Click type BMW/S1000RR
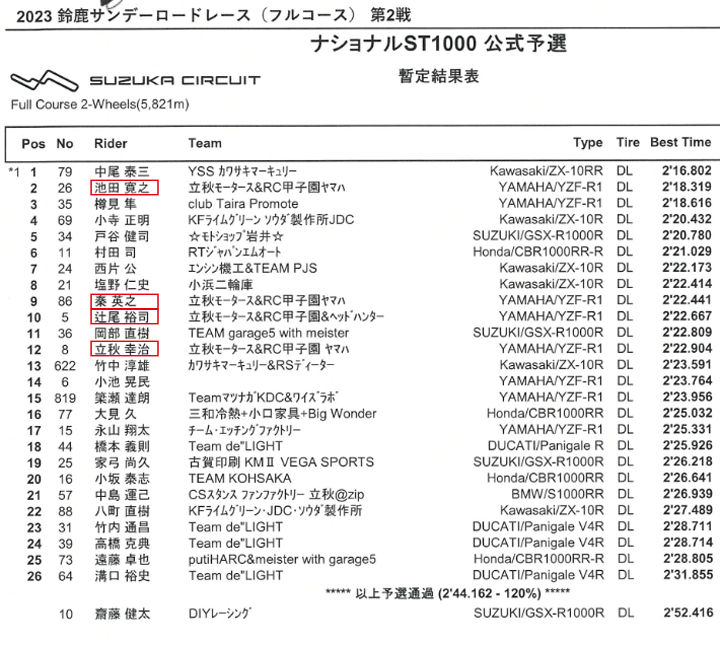 557,494
